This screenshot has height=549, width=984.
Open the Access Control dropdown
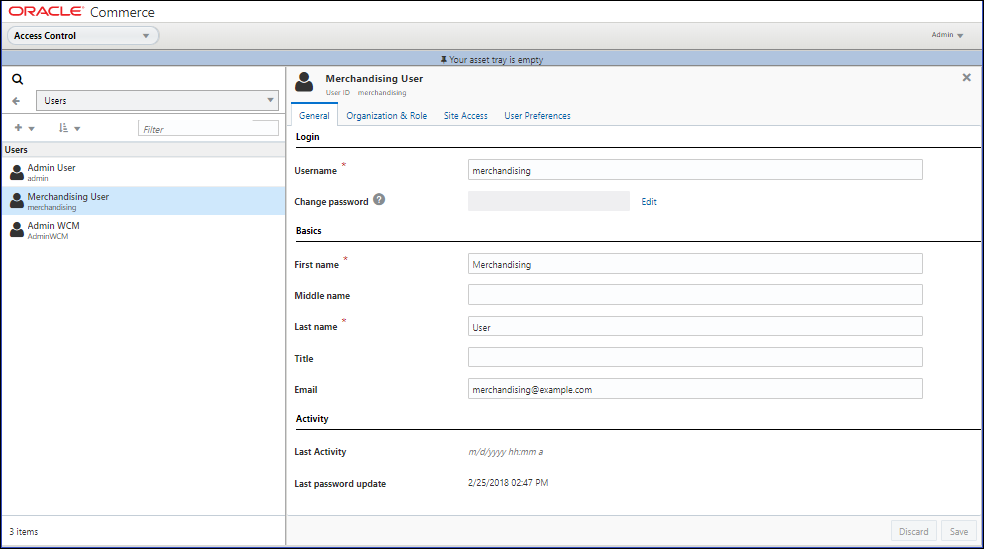click(82, 36)
